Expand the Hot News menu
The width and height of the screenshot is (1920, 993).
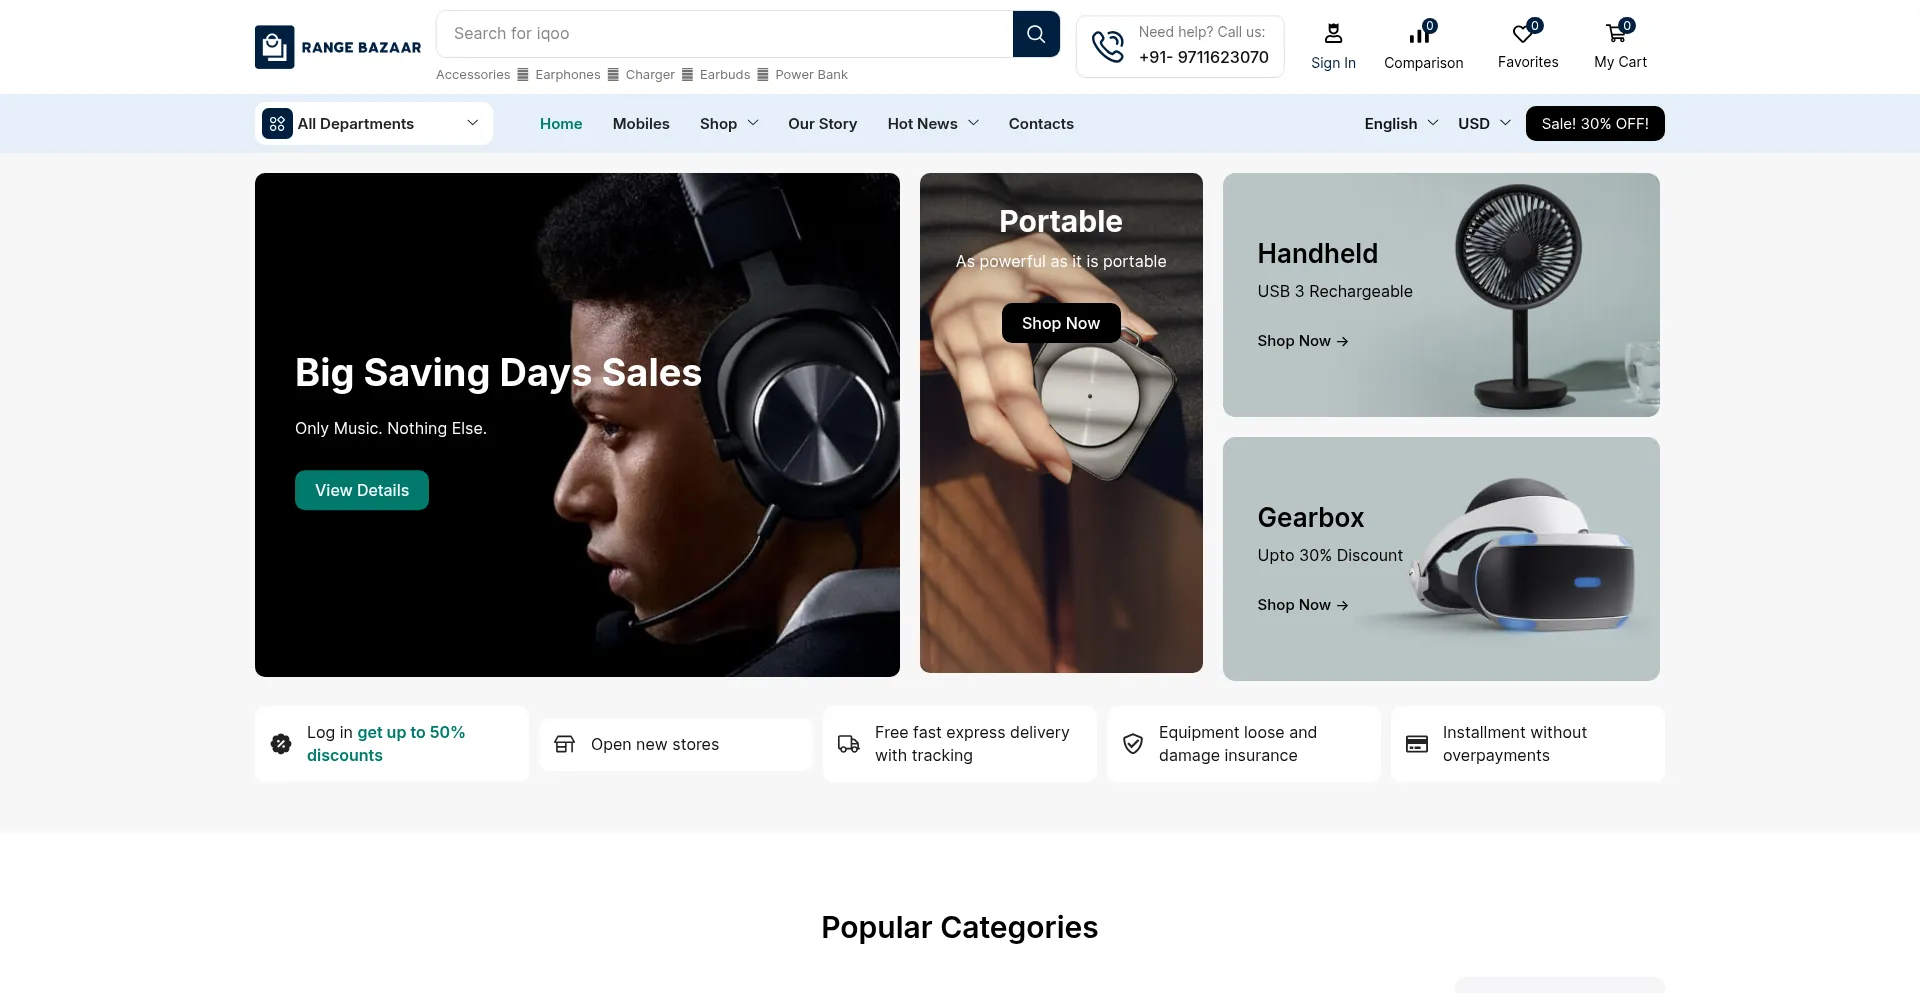click(x=932, y=124)
